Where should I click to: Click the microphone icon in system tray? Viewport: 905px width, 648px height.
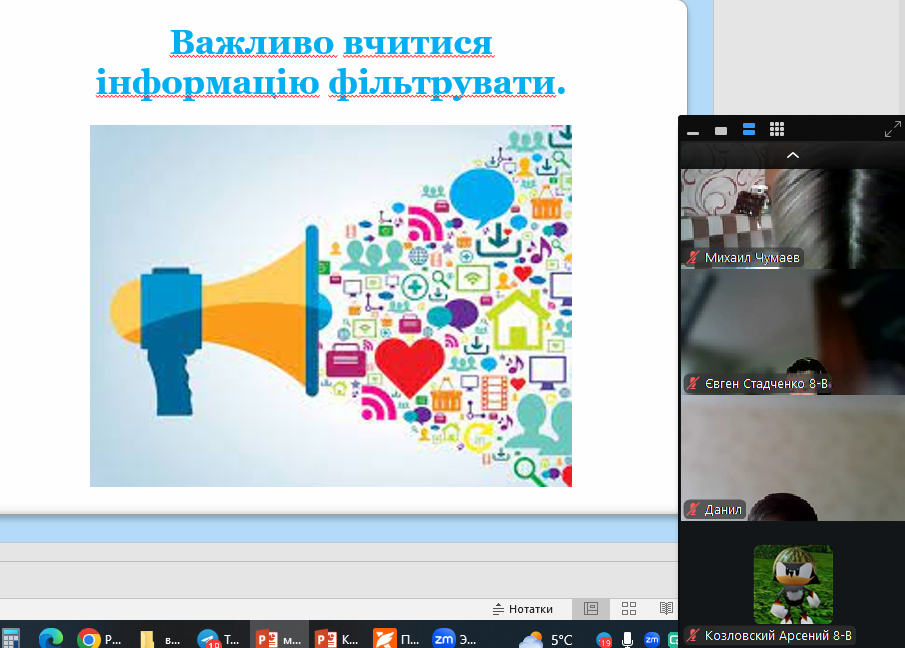pos(628,639)
